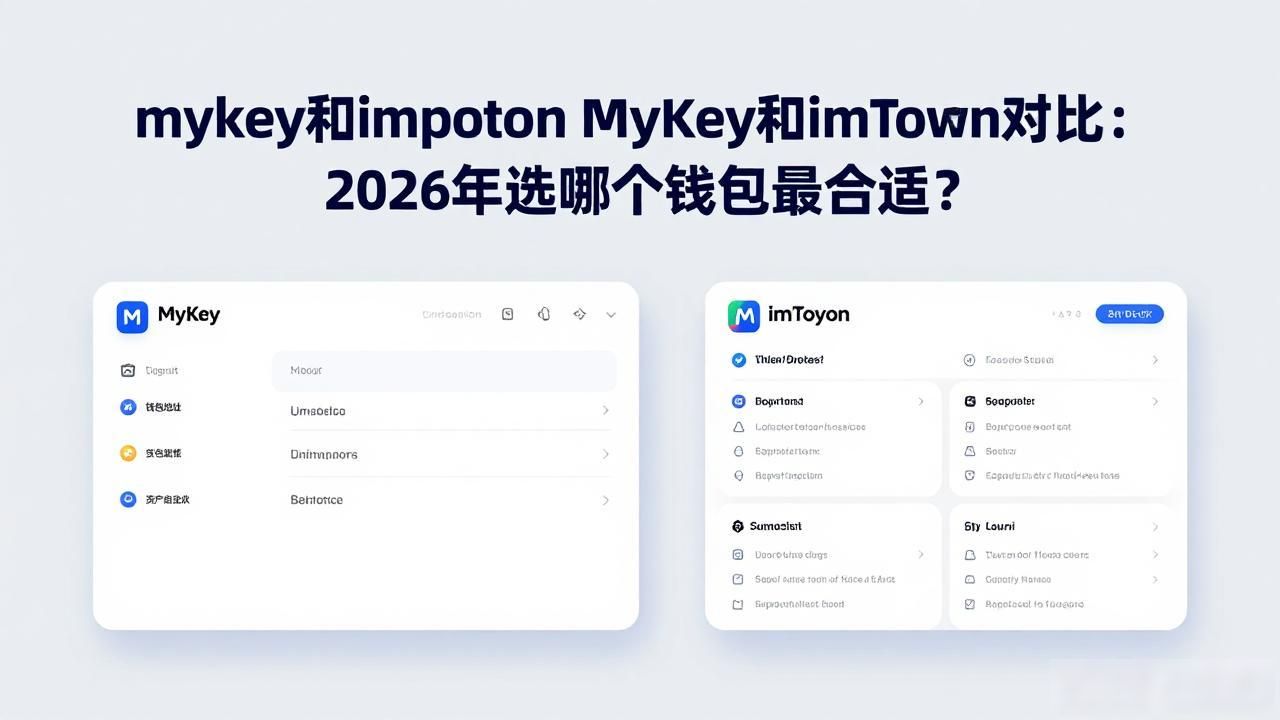Expand the first row chevron in the "Sty Louni" card
The height and width of the screenshot is (720, 1280).
pos(1155,554)
